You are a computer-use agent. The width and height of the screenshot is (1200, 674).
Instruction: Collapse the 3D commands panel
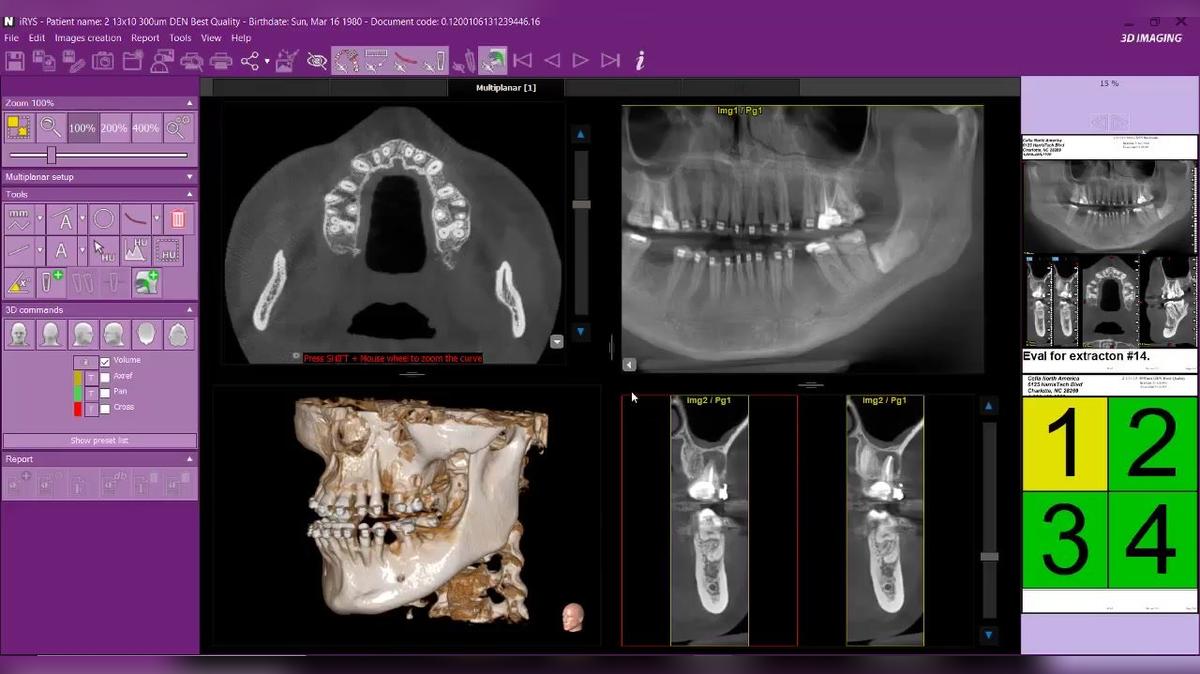coord(189,310)
